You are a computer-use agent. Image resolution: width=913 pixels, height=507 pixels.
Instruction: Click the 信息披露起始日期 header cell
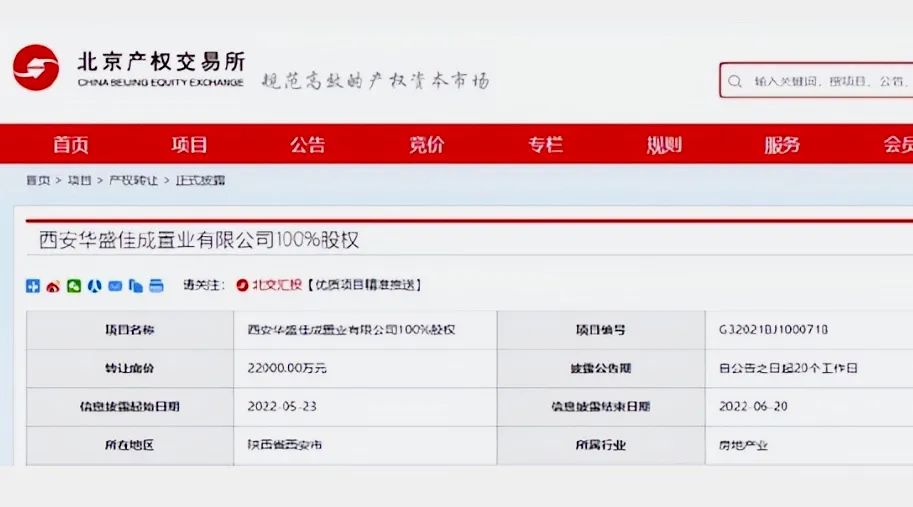pos(130,407)
